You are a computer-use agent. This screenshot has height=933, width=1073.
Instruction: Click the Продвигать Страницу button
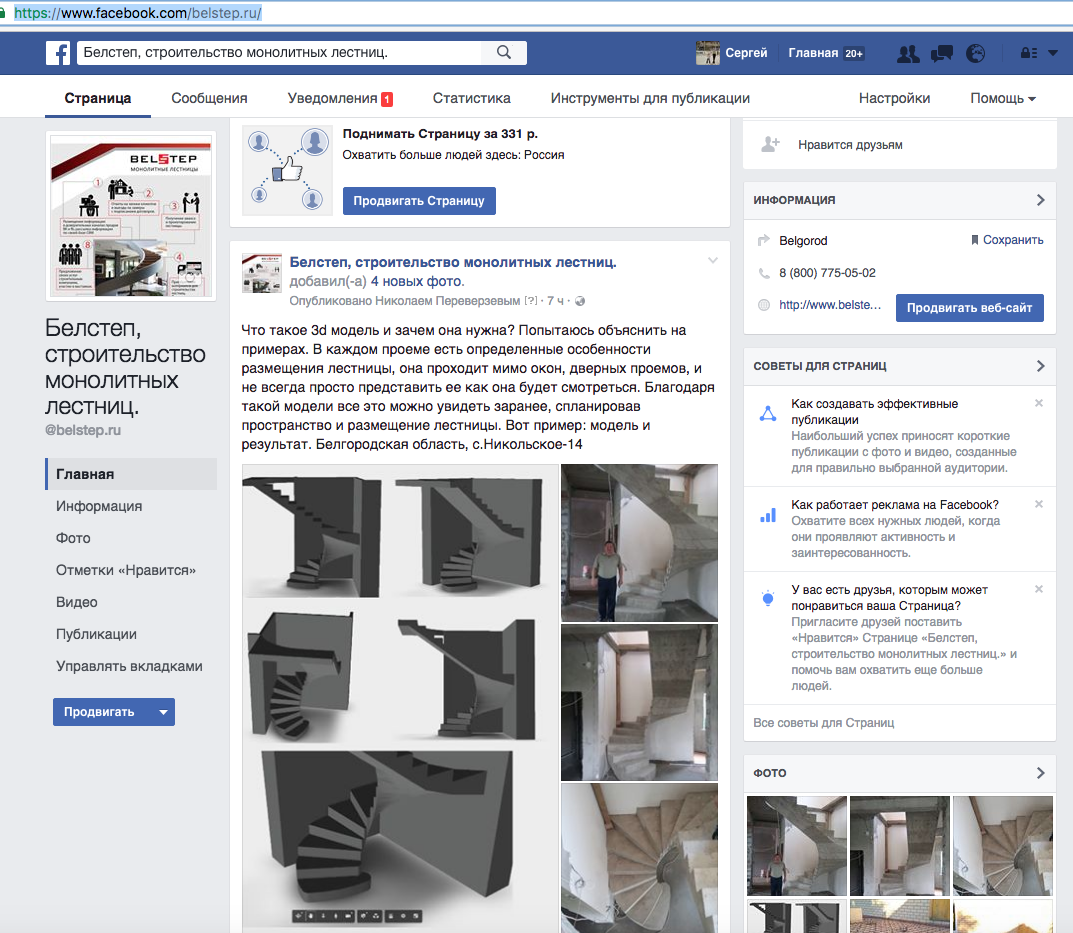click(x=419, y=200)
